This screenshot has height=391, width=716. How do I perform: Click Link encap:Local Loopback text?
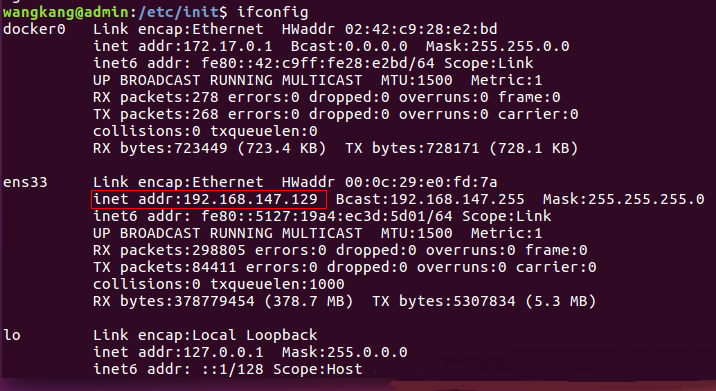pyautogui.click(x=205, y=335)
